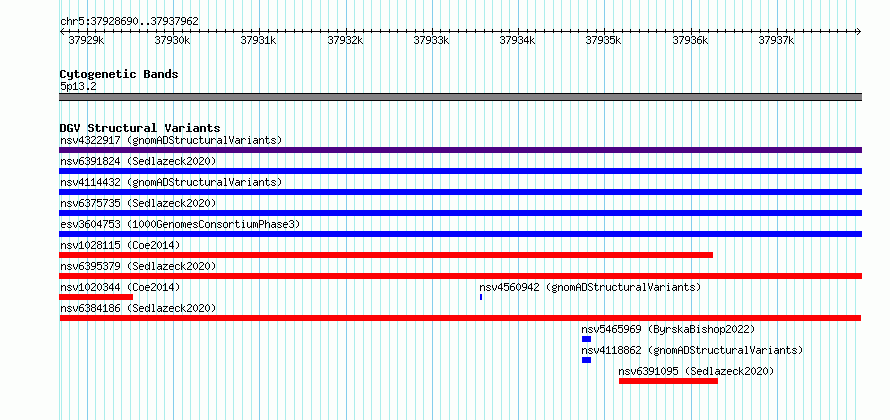The height and width of the screenshot is (420, 890).
Task: Click the red nsv6395379 variant bar
Action: click(460, 276)
